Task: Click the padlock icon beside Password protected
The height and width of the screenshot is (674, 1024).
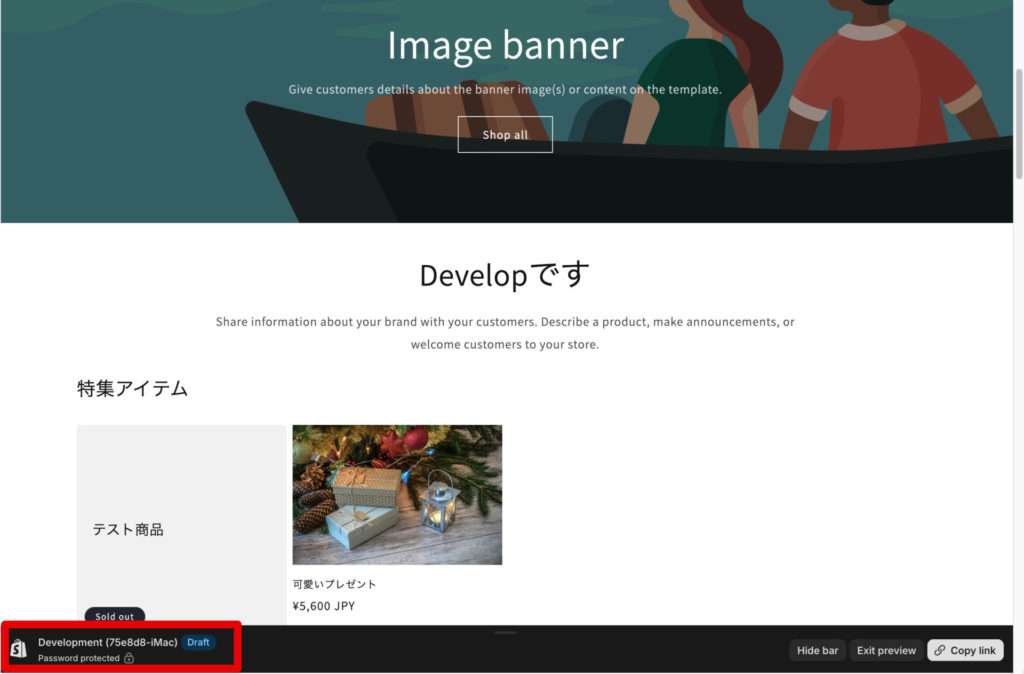Action: point(129,658)
